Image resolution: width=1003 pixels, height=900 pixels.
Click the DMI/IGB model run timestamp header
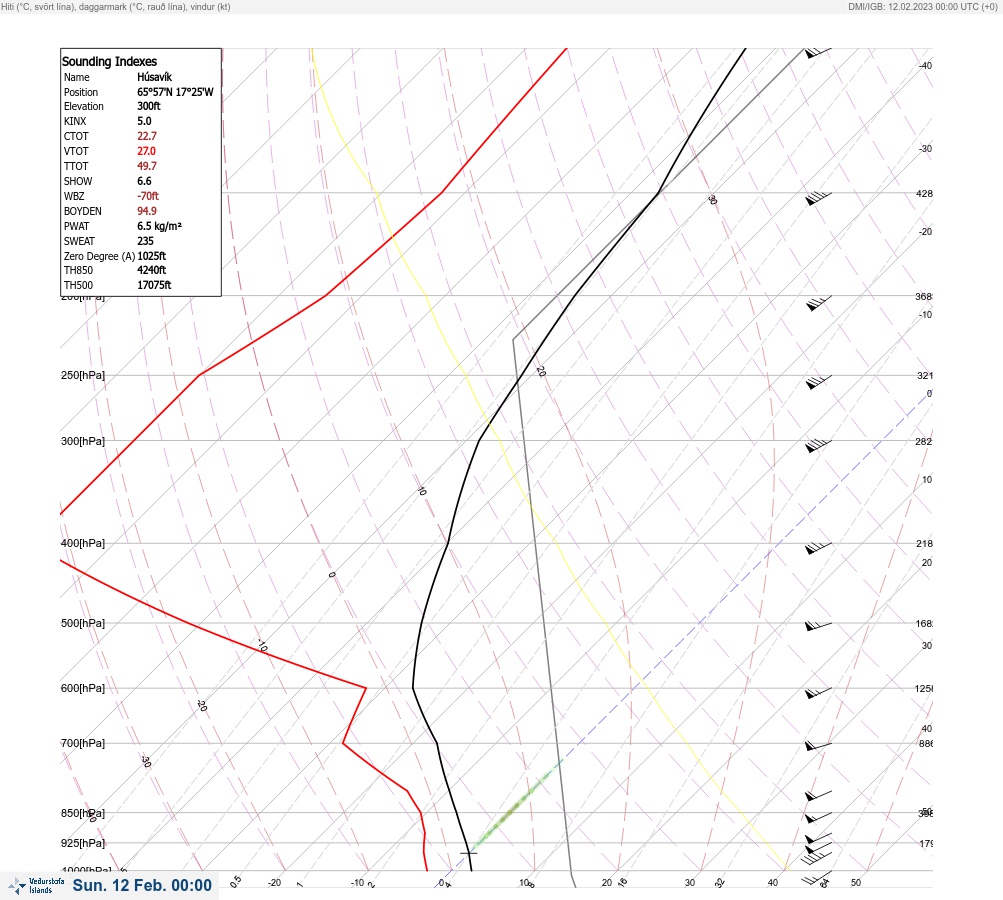point(922,6)
